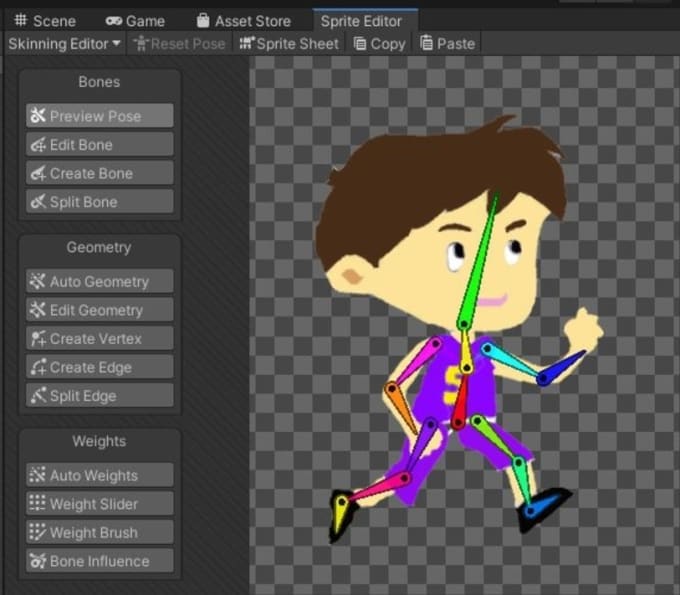Select the Preview Pose tool
The width and height of the screenshot is (680, 595).
100,115
